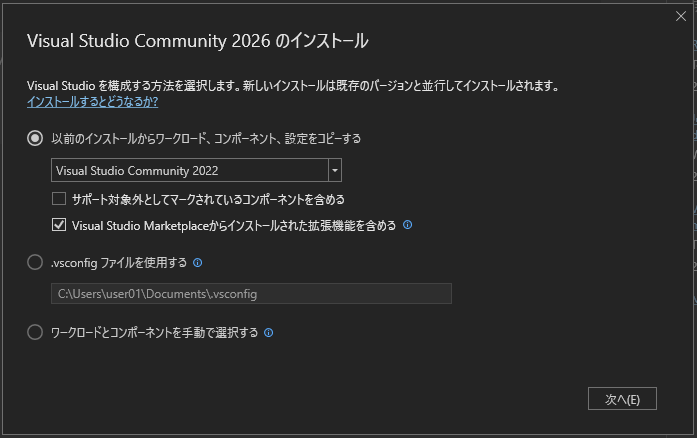Select the .vsconfig file radio button
697x438 pixels.
pyautogui.click(x=36, y=263)
